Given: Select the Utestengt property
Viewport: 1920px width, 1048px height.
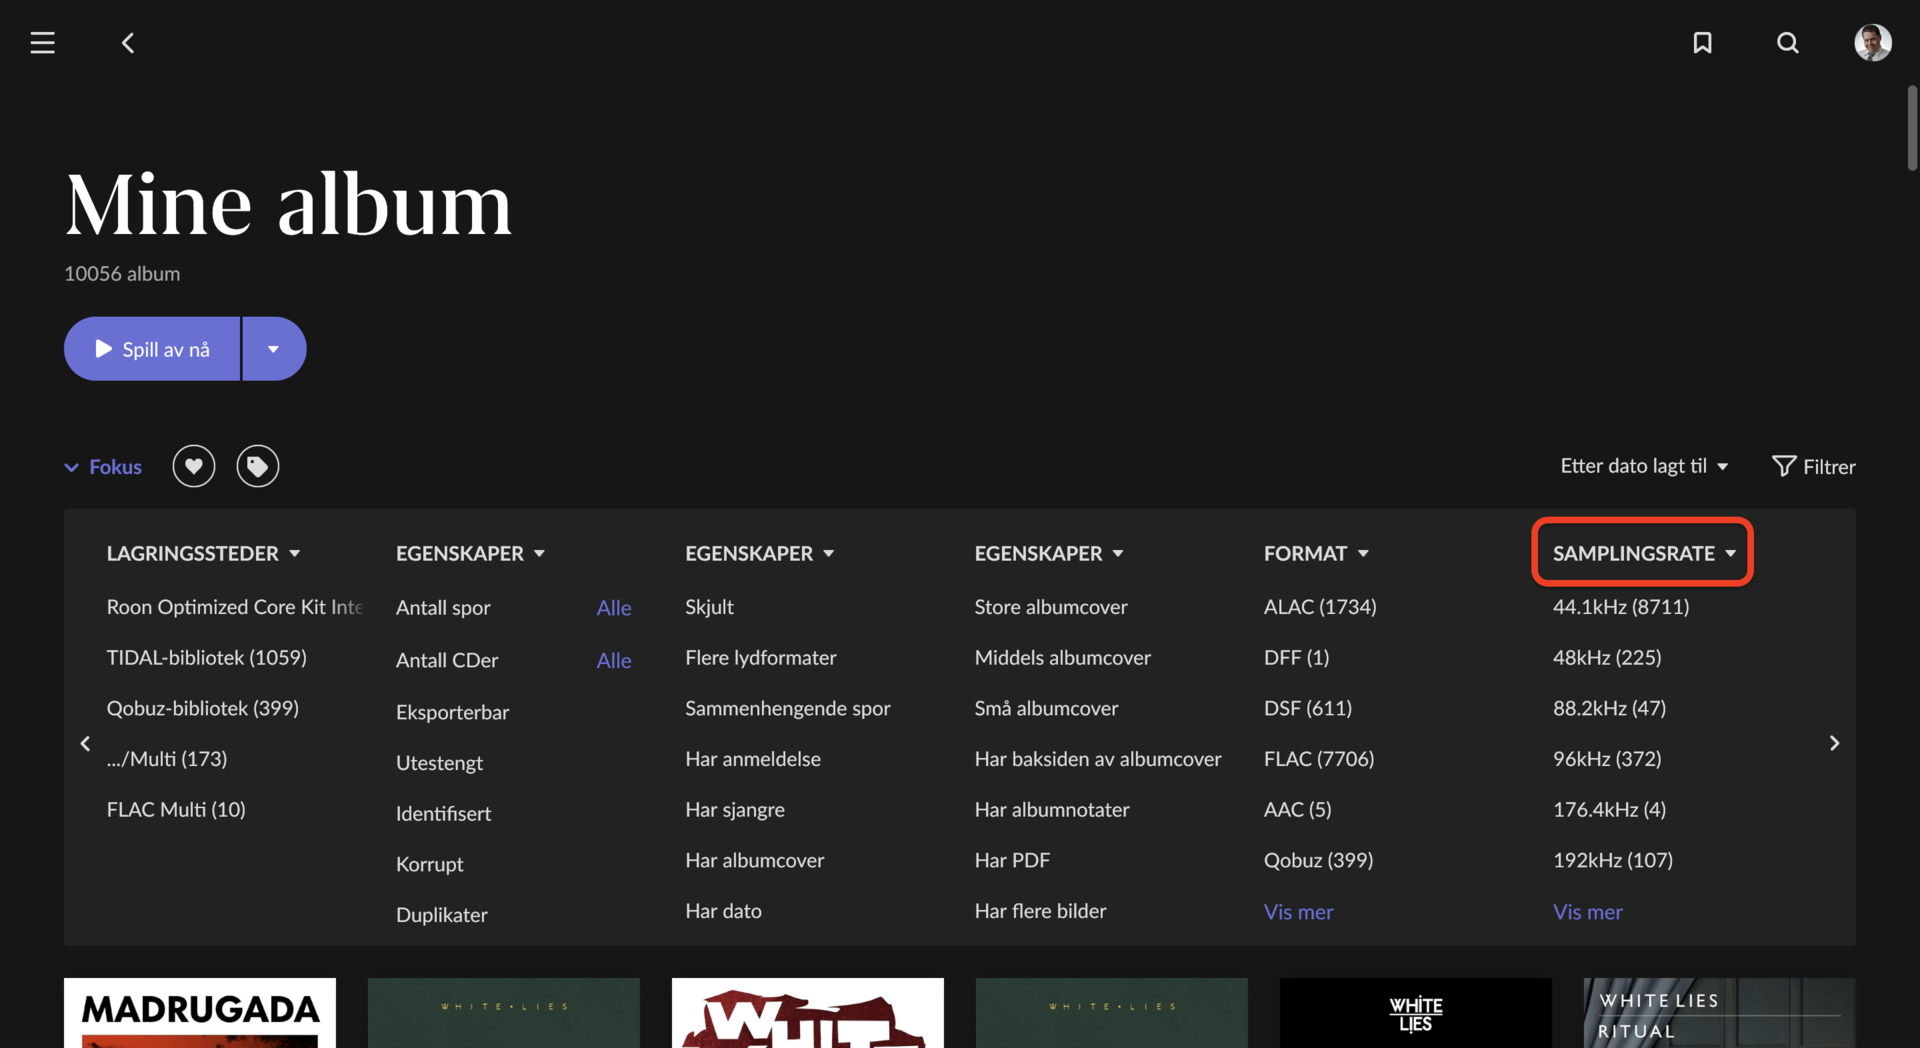Looking at the screenshot, I should pos(439,763).
